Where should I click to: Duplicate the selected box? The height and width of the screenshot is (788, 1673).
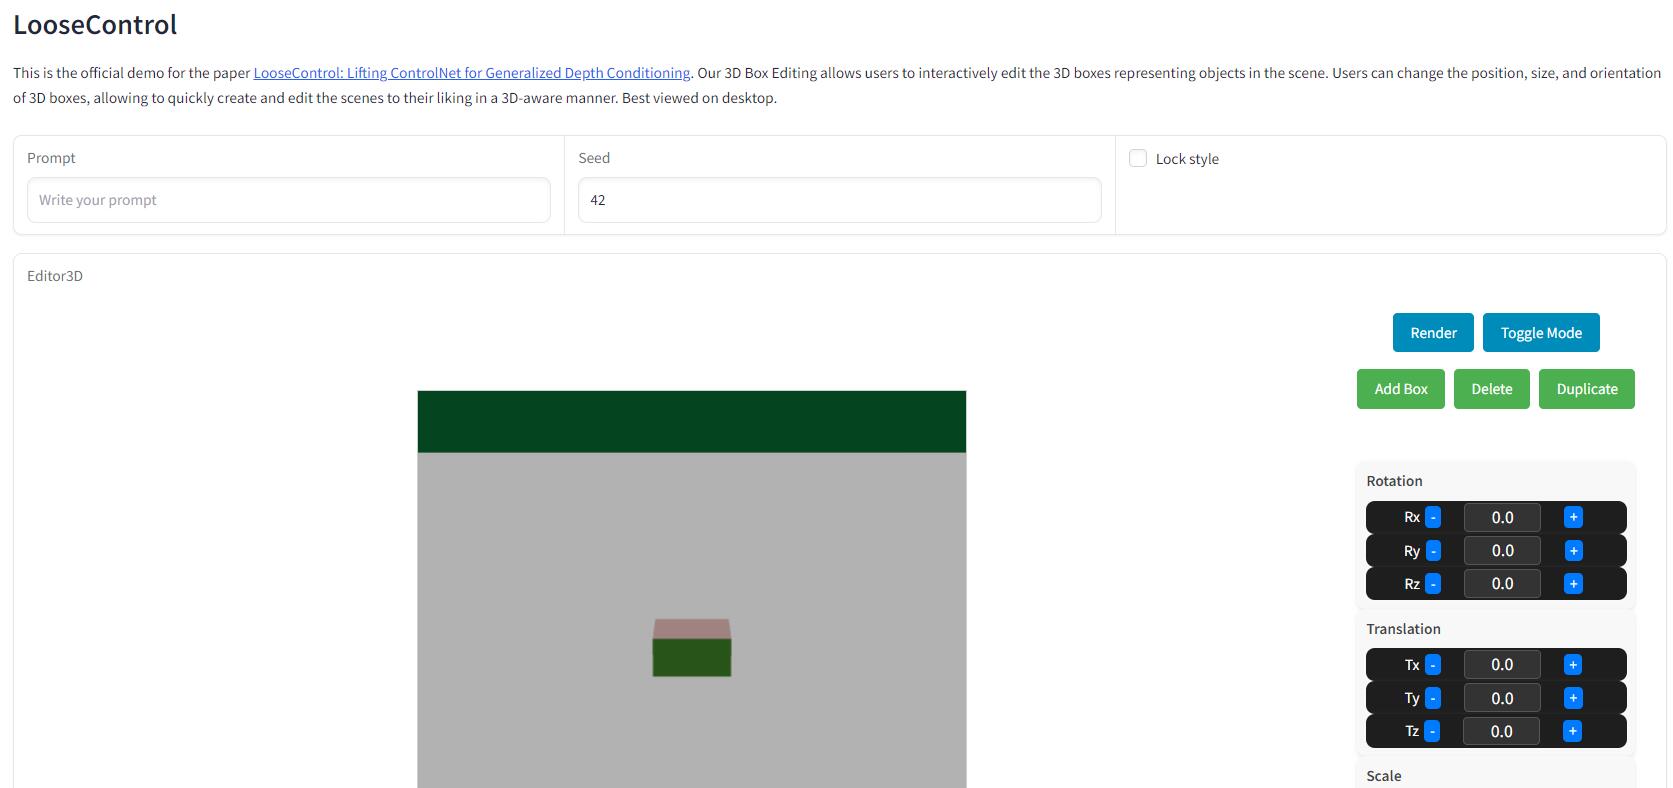pos(1586,389)
